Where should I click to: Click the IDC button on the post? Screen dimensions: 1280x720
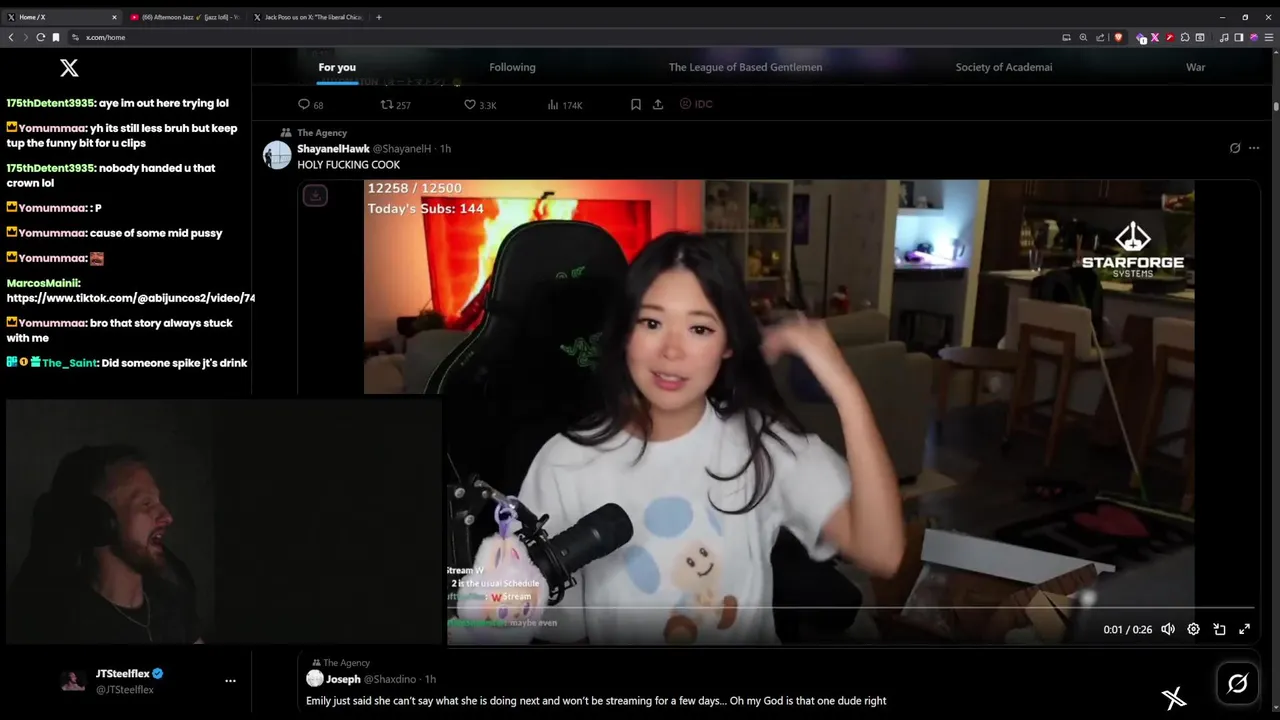coord(696,104)
